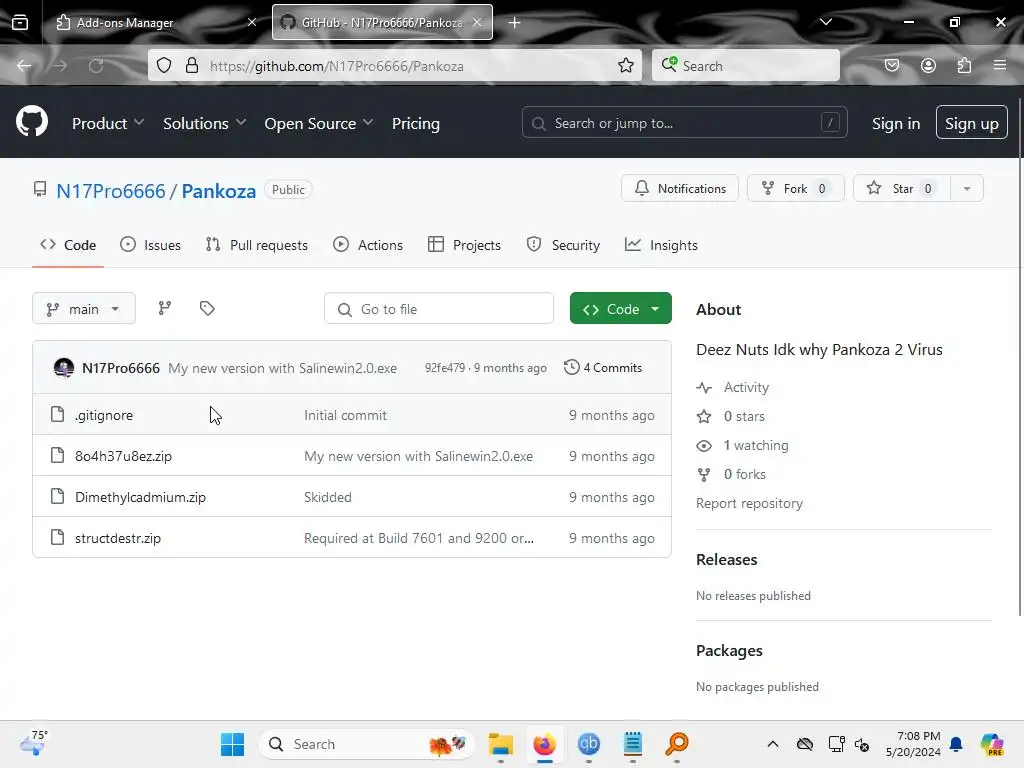Screen dimensions: 1024x768
Task: Open the structdestr.zip file
Action: (x=118, y=538)
